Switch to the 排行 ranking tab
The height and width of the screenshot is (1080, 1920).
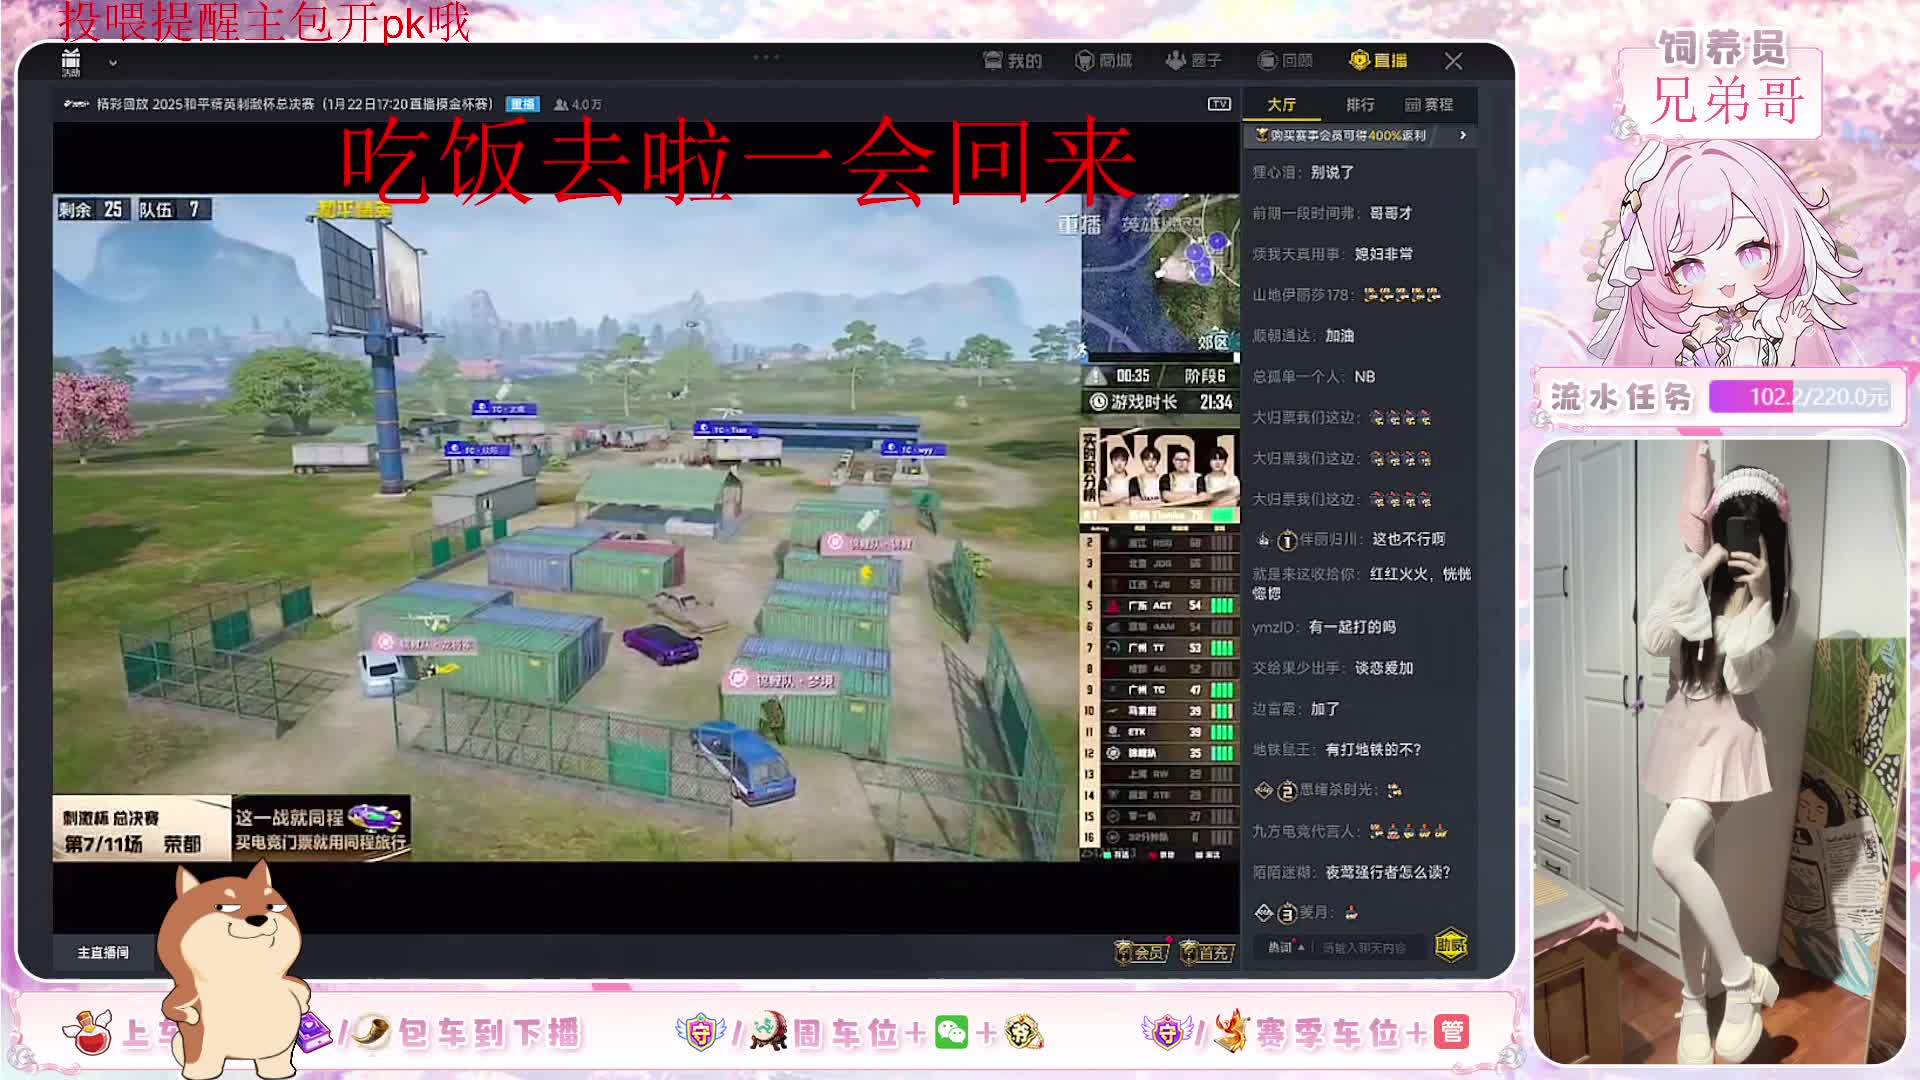1359,105
